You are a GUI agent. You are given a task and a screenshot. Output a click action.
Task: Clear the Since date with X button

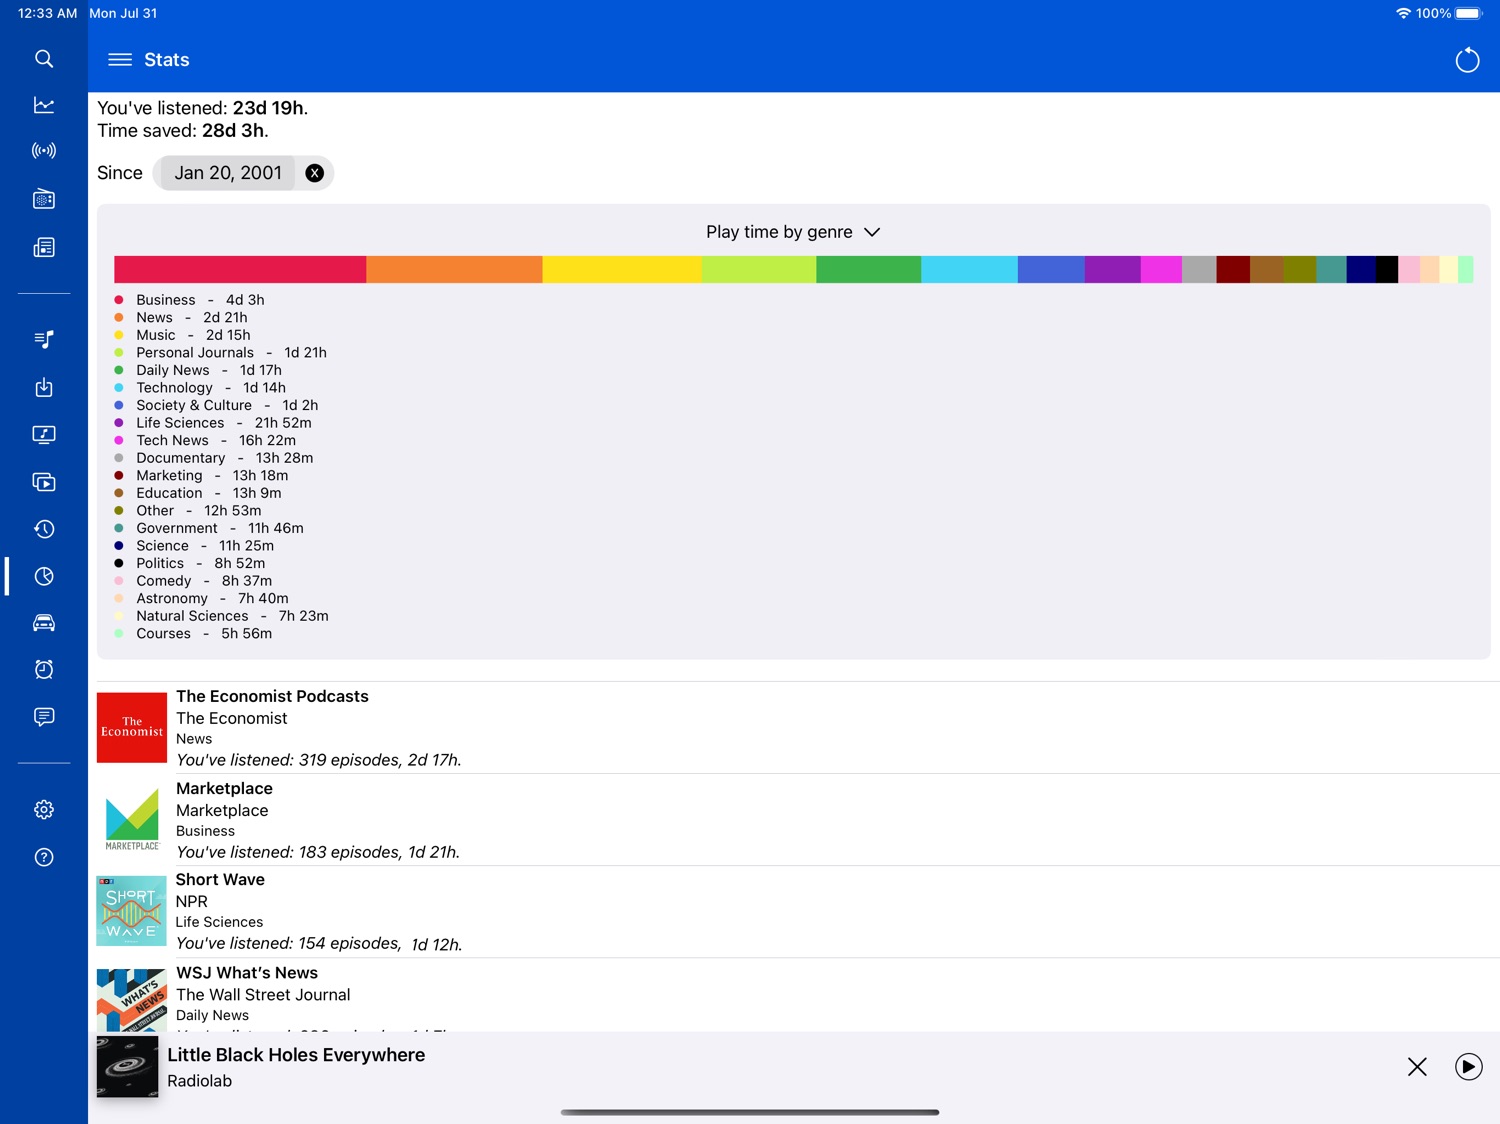tap(315, 173)
